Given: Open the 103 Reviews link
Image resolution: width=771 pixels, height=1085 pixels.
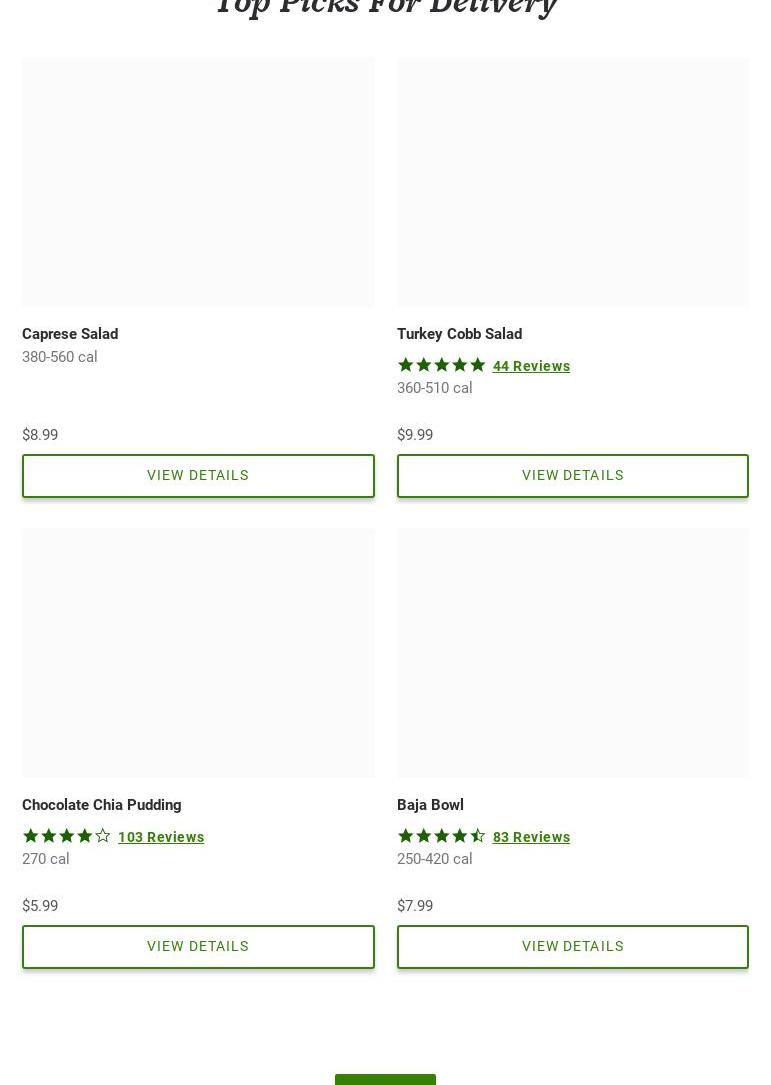Looking at the screenshot, I should point(161,837).
